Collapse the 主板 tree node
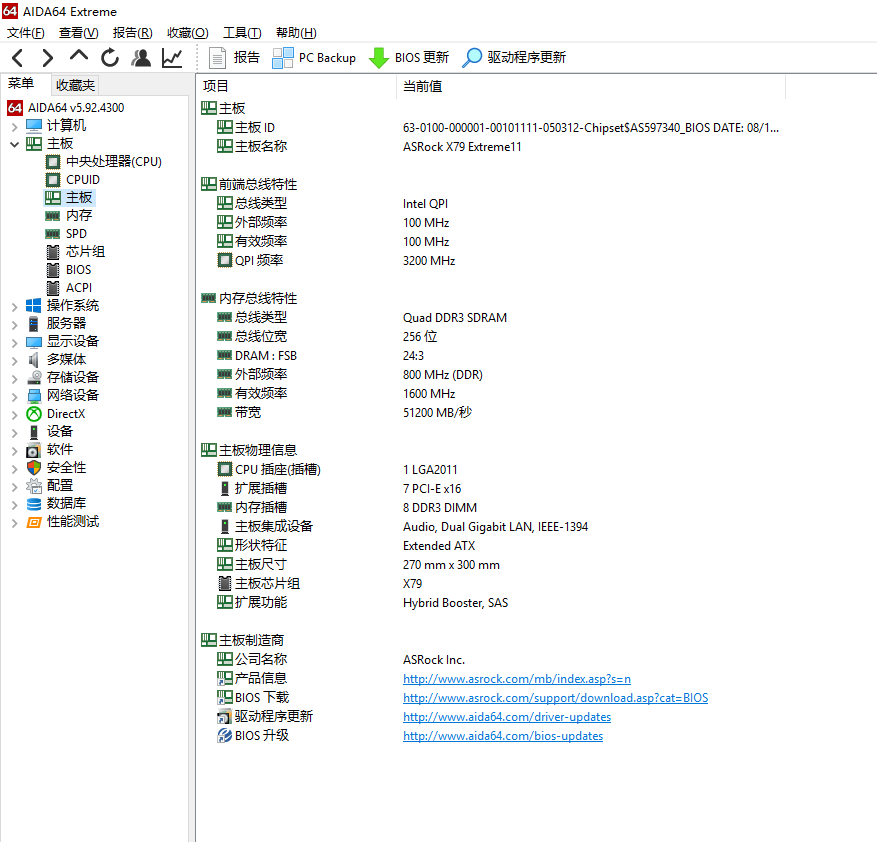The image size is (877, 842). tap(15, 144)
